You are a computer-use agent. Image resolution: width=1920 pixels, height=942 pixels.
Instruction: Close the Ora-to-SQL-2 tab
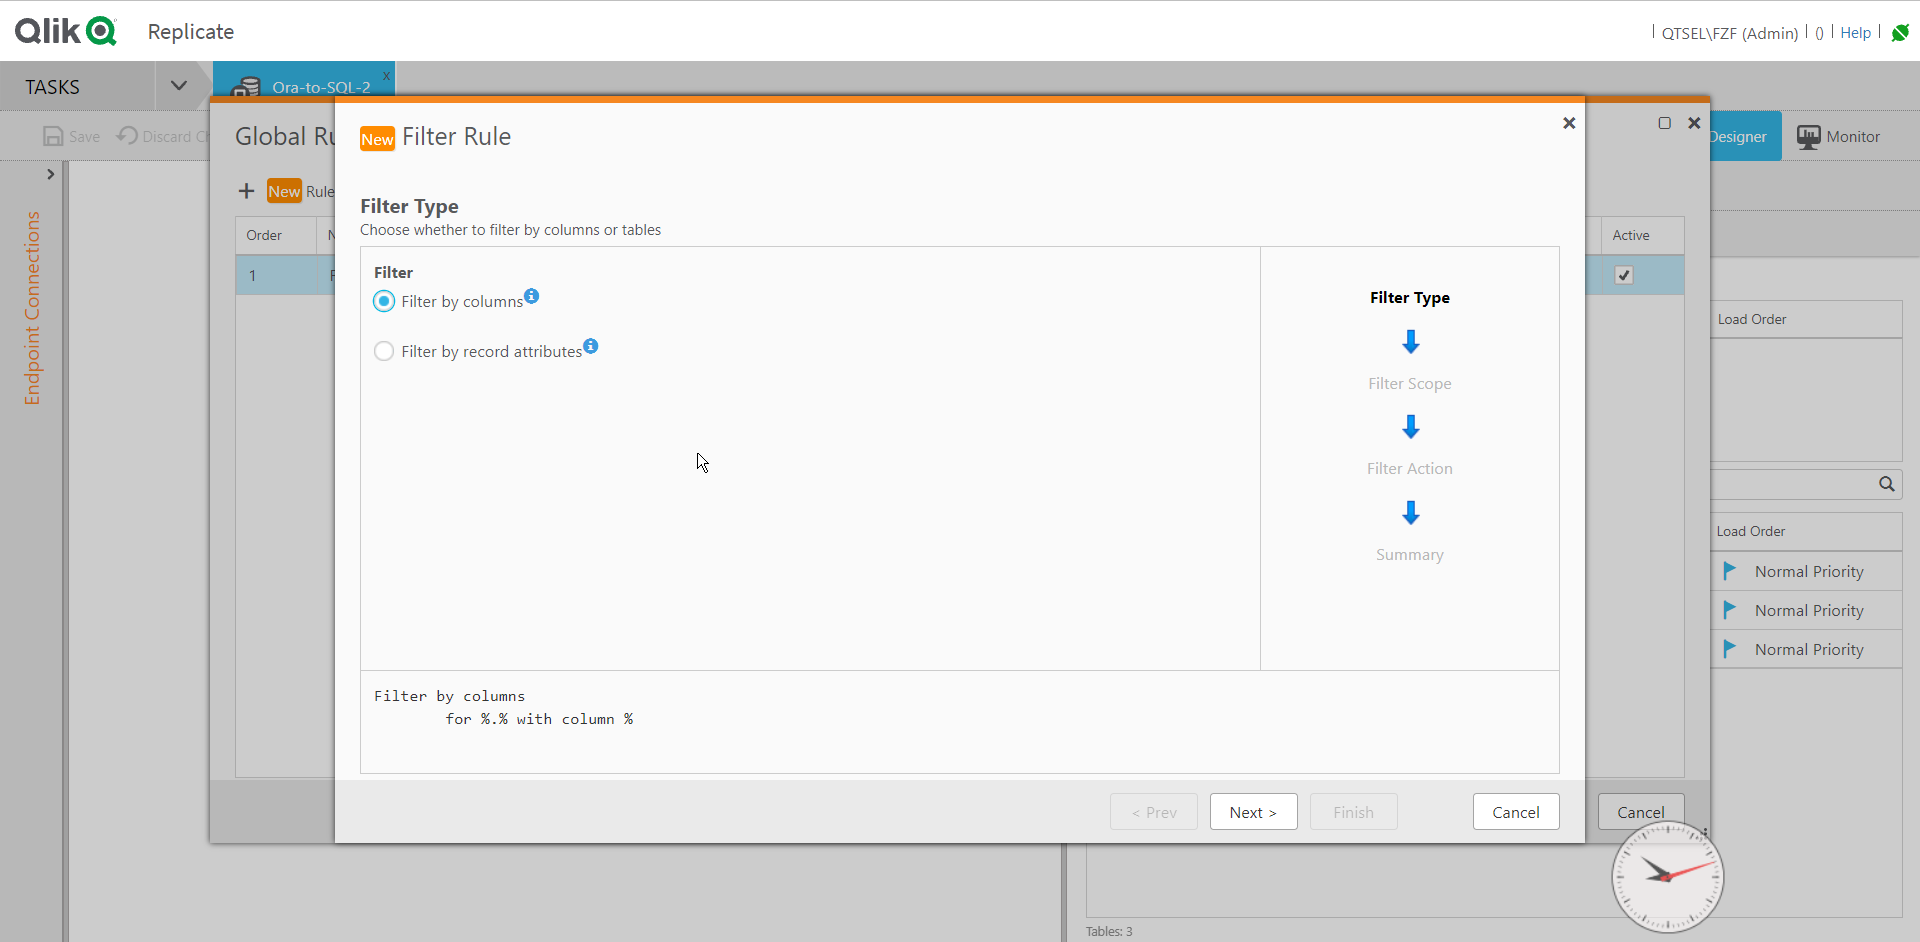386,75
